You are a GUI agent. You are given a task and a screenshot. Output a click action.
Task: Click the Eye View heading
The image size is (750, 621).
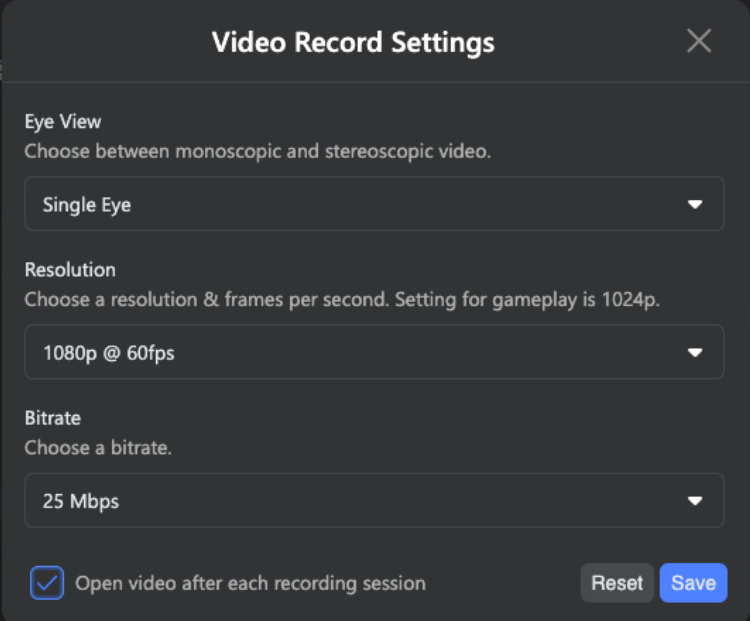63,122
